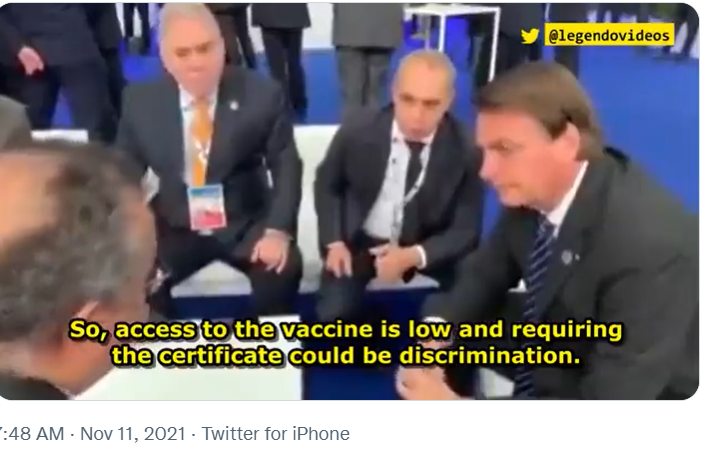Click the yellow @legendovideos watermark label
714x466 pixels.
[x=609, y=36]
